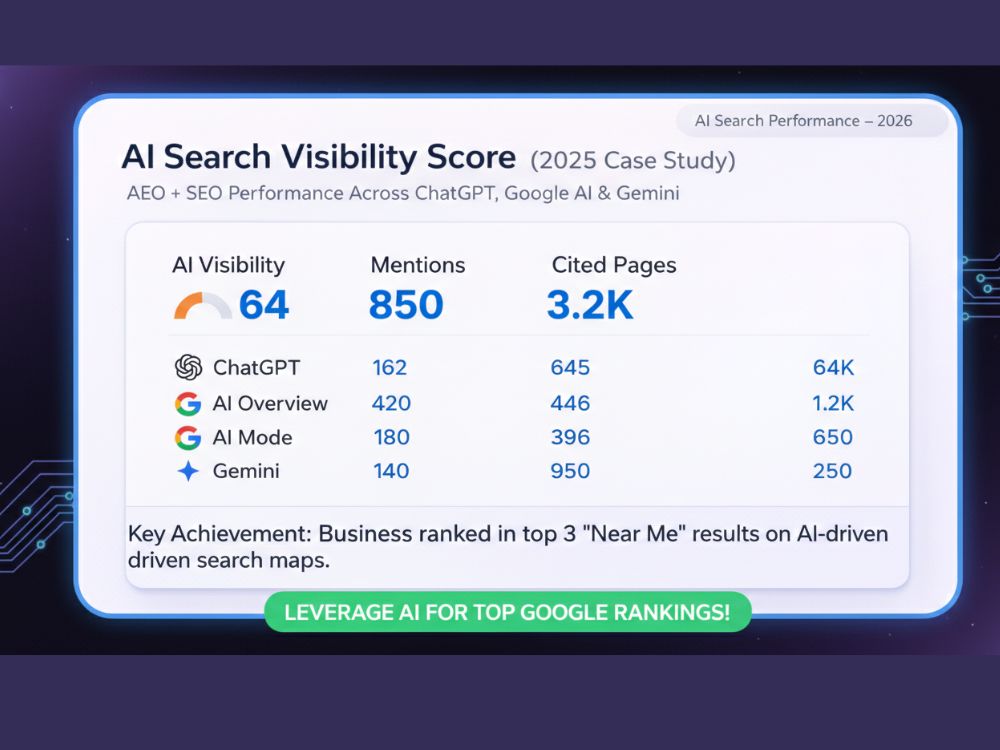Click the Google logo beside AI Mode
The image size is (1000, 750).
188,438
